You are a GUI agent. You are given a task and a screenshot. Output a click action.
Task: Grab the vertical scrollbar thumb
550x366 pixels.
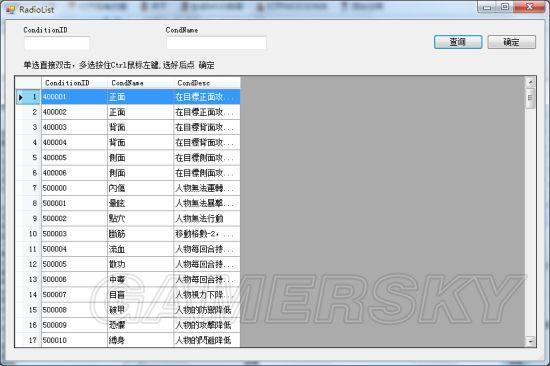(x=530, y=98)
